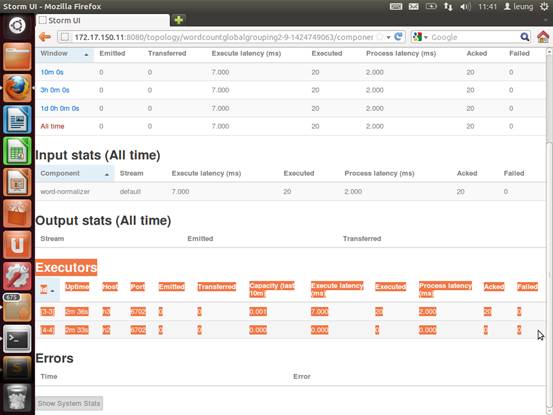Open the update manager icon with 675 badge
This screenshot has height=415, width=553.
[x=17, y=308]
